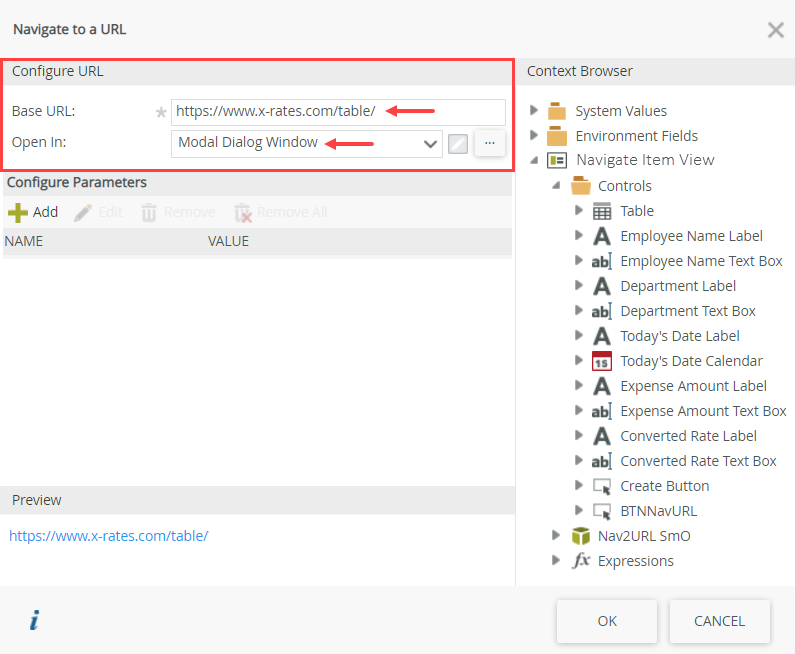The image size is (795, 654).
Task: Expand the Table control node
Action: click(579, 210)
